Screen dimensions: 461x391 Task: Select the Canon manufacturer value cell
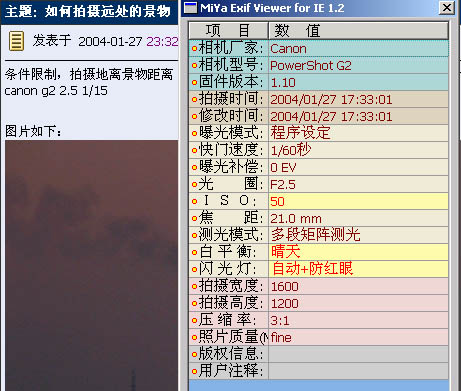(358, 49)
